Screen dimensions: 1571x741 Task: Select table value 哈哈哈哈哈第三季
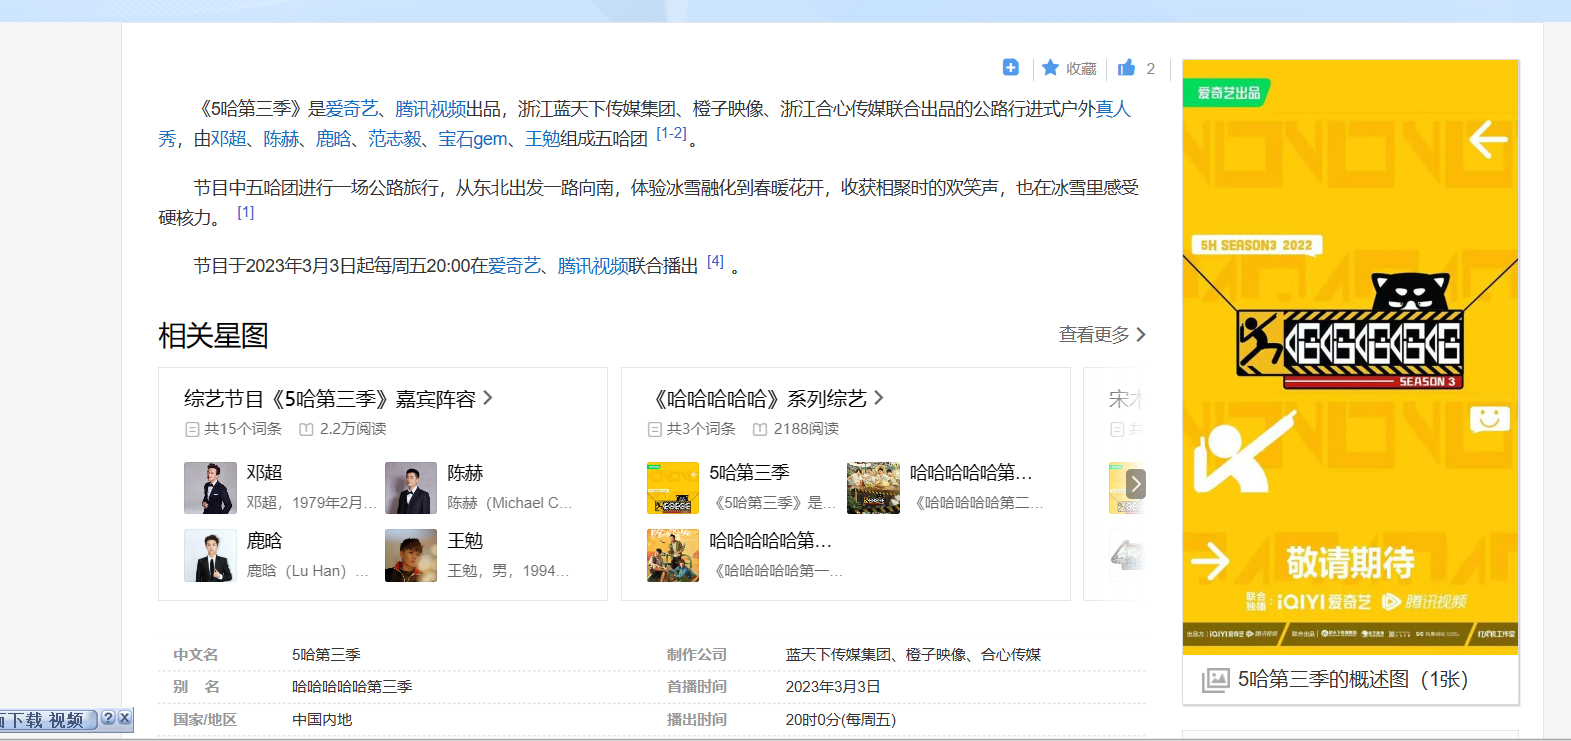(352, 687)
